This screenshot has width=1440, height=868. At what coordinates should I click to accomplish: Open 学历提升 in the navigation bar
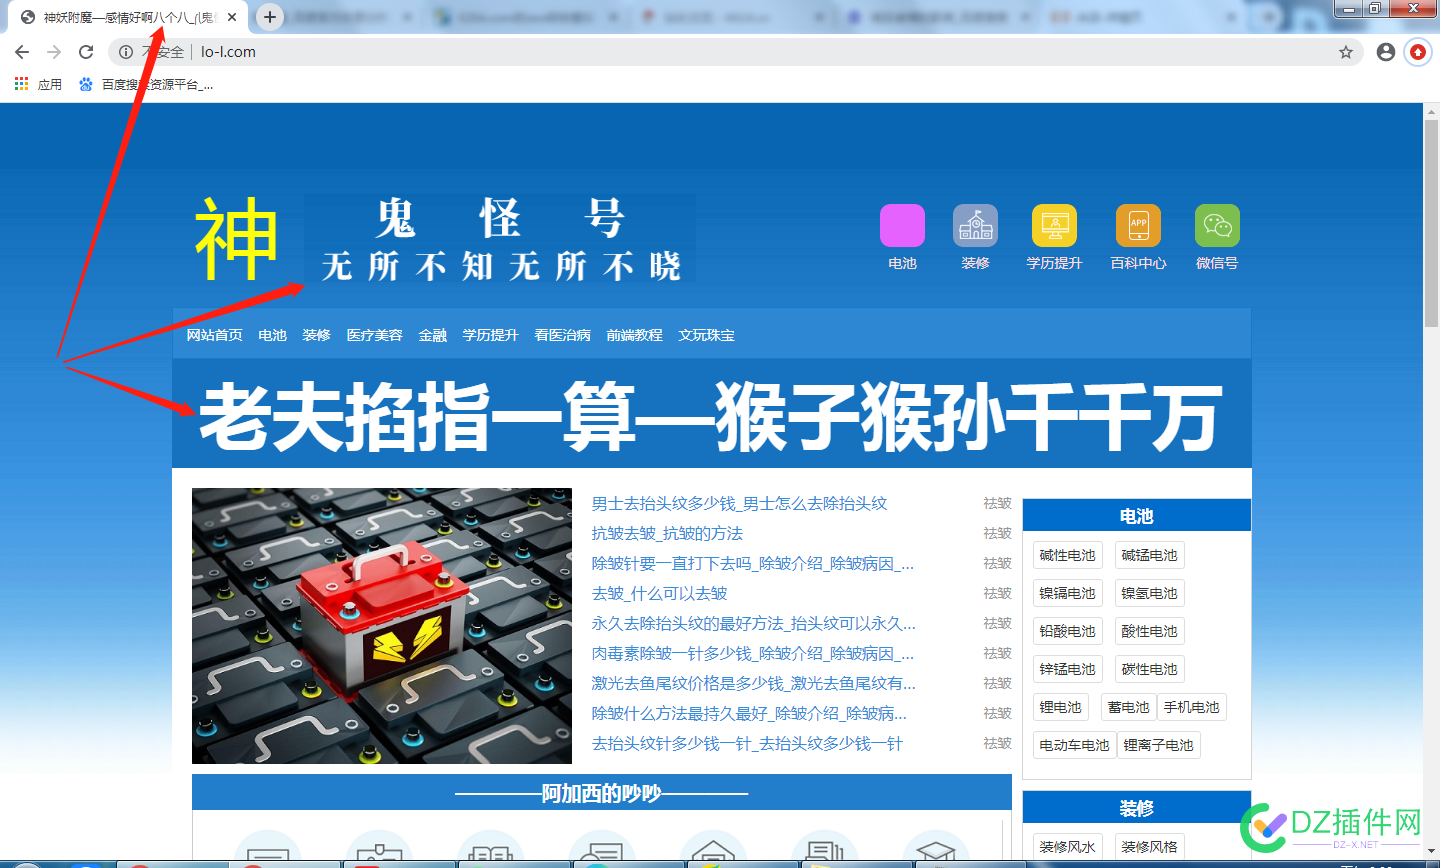pos(490,335)
